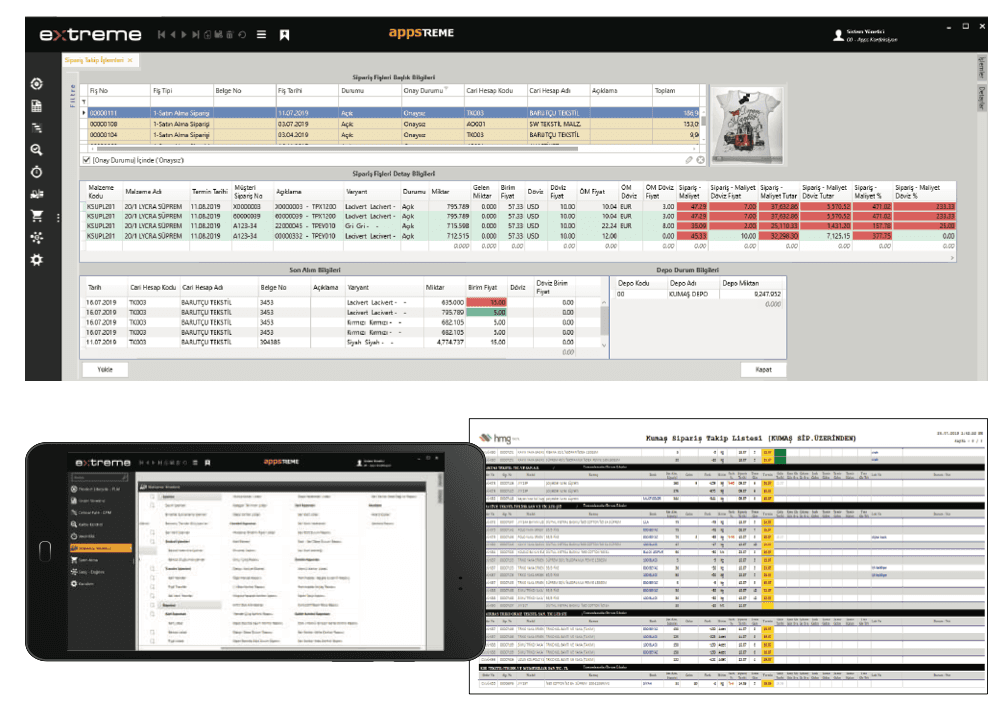This screenshot has width=994, height=705.
Task: Expand the selected row indicator arrow
Action: pyautogui.click(x=84, y=113)
